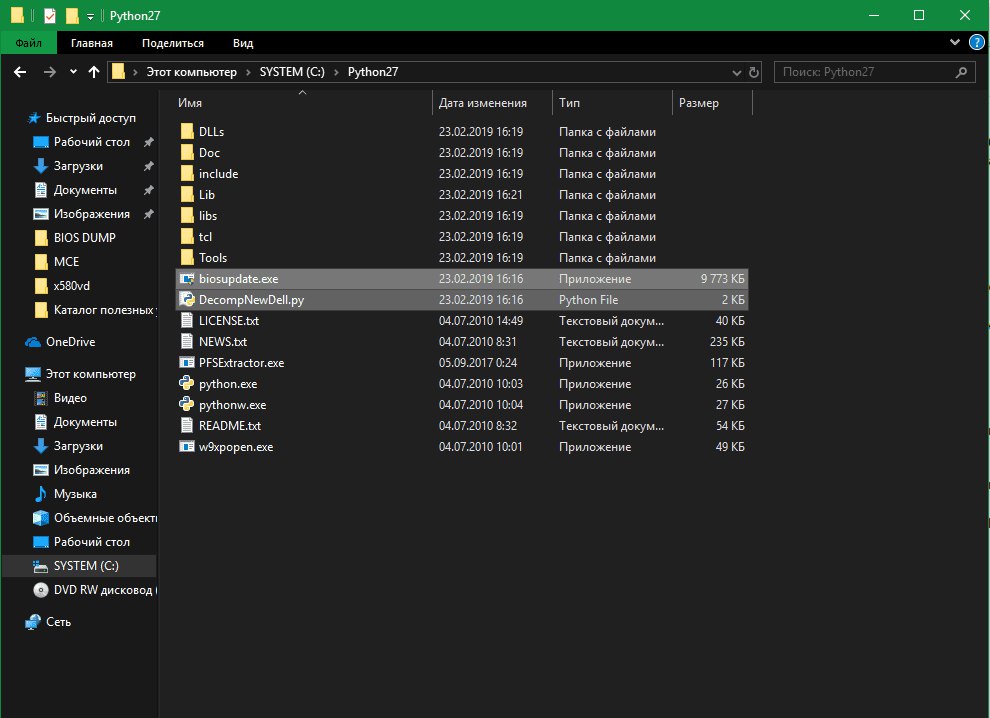This screenshot has width=990, height=718.
Task: Refresh the current folder view
Action: coord(754,72)
